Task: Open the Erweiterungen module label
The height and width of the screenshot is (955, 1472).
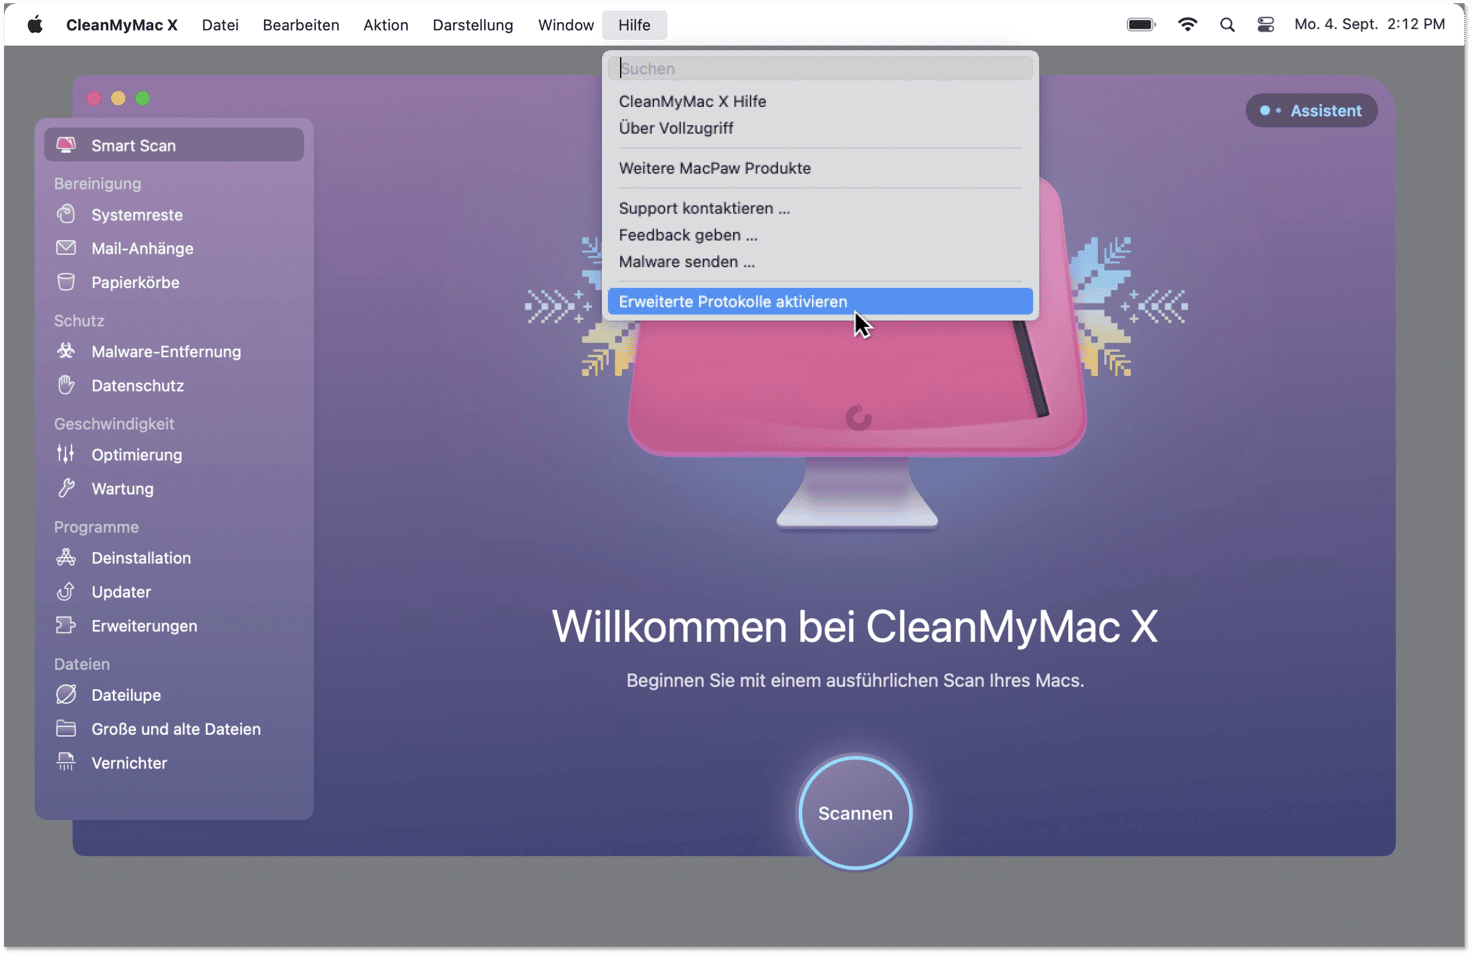Action: click(x=144, y=625)
